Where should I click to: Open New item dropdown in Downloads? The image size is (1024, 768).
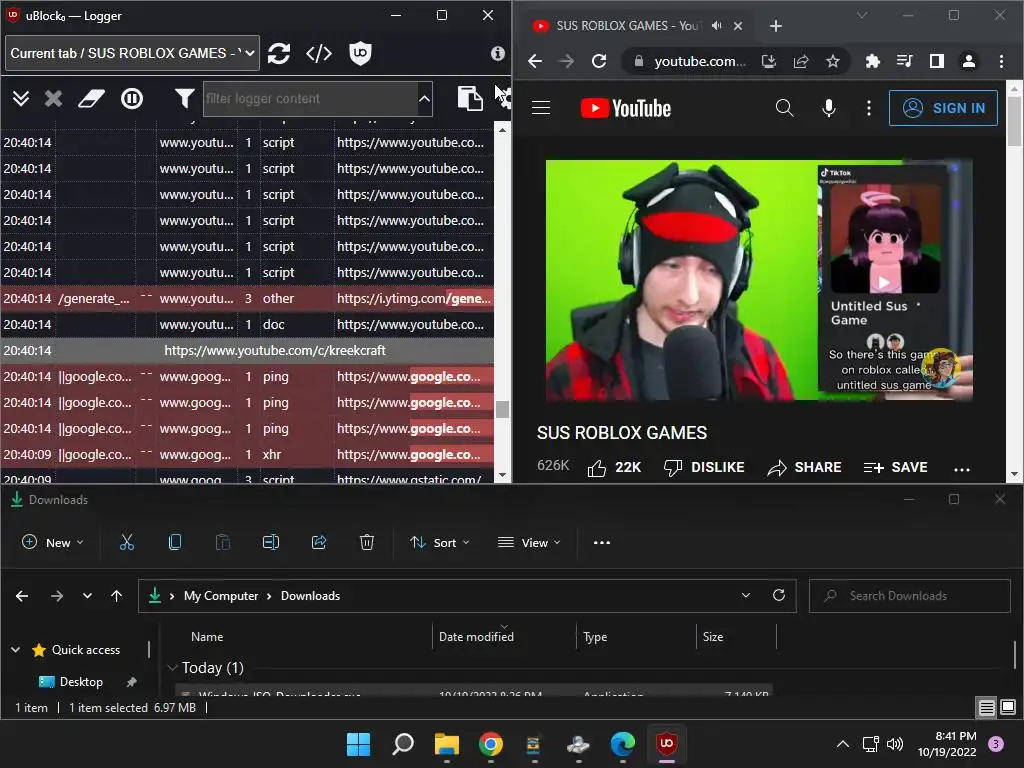click(53, 543)
